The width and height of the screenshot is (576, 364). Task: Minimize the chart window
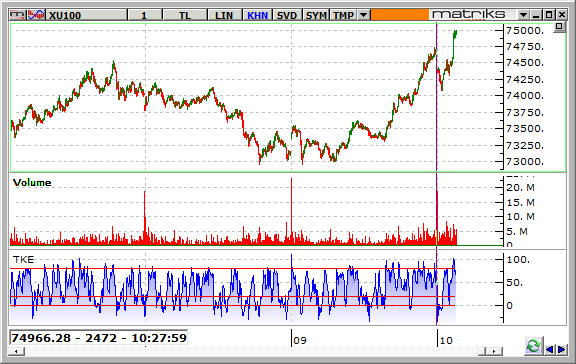(536, 15)
